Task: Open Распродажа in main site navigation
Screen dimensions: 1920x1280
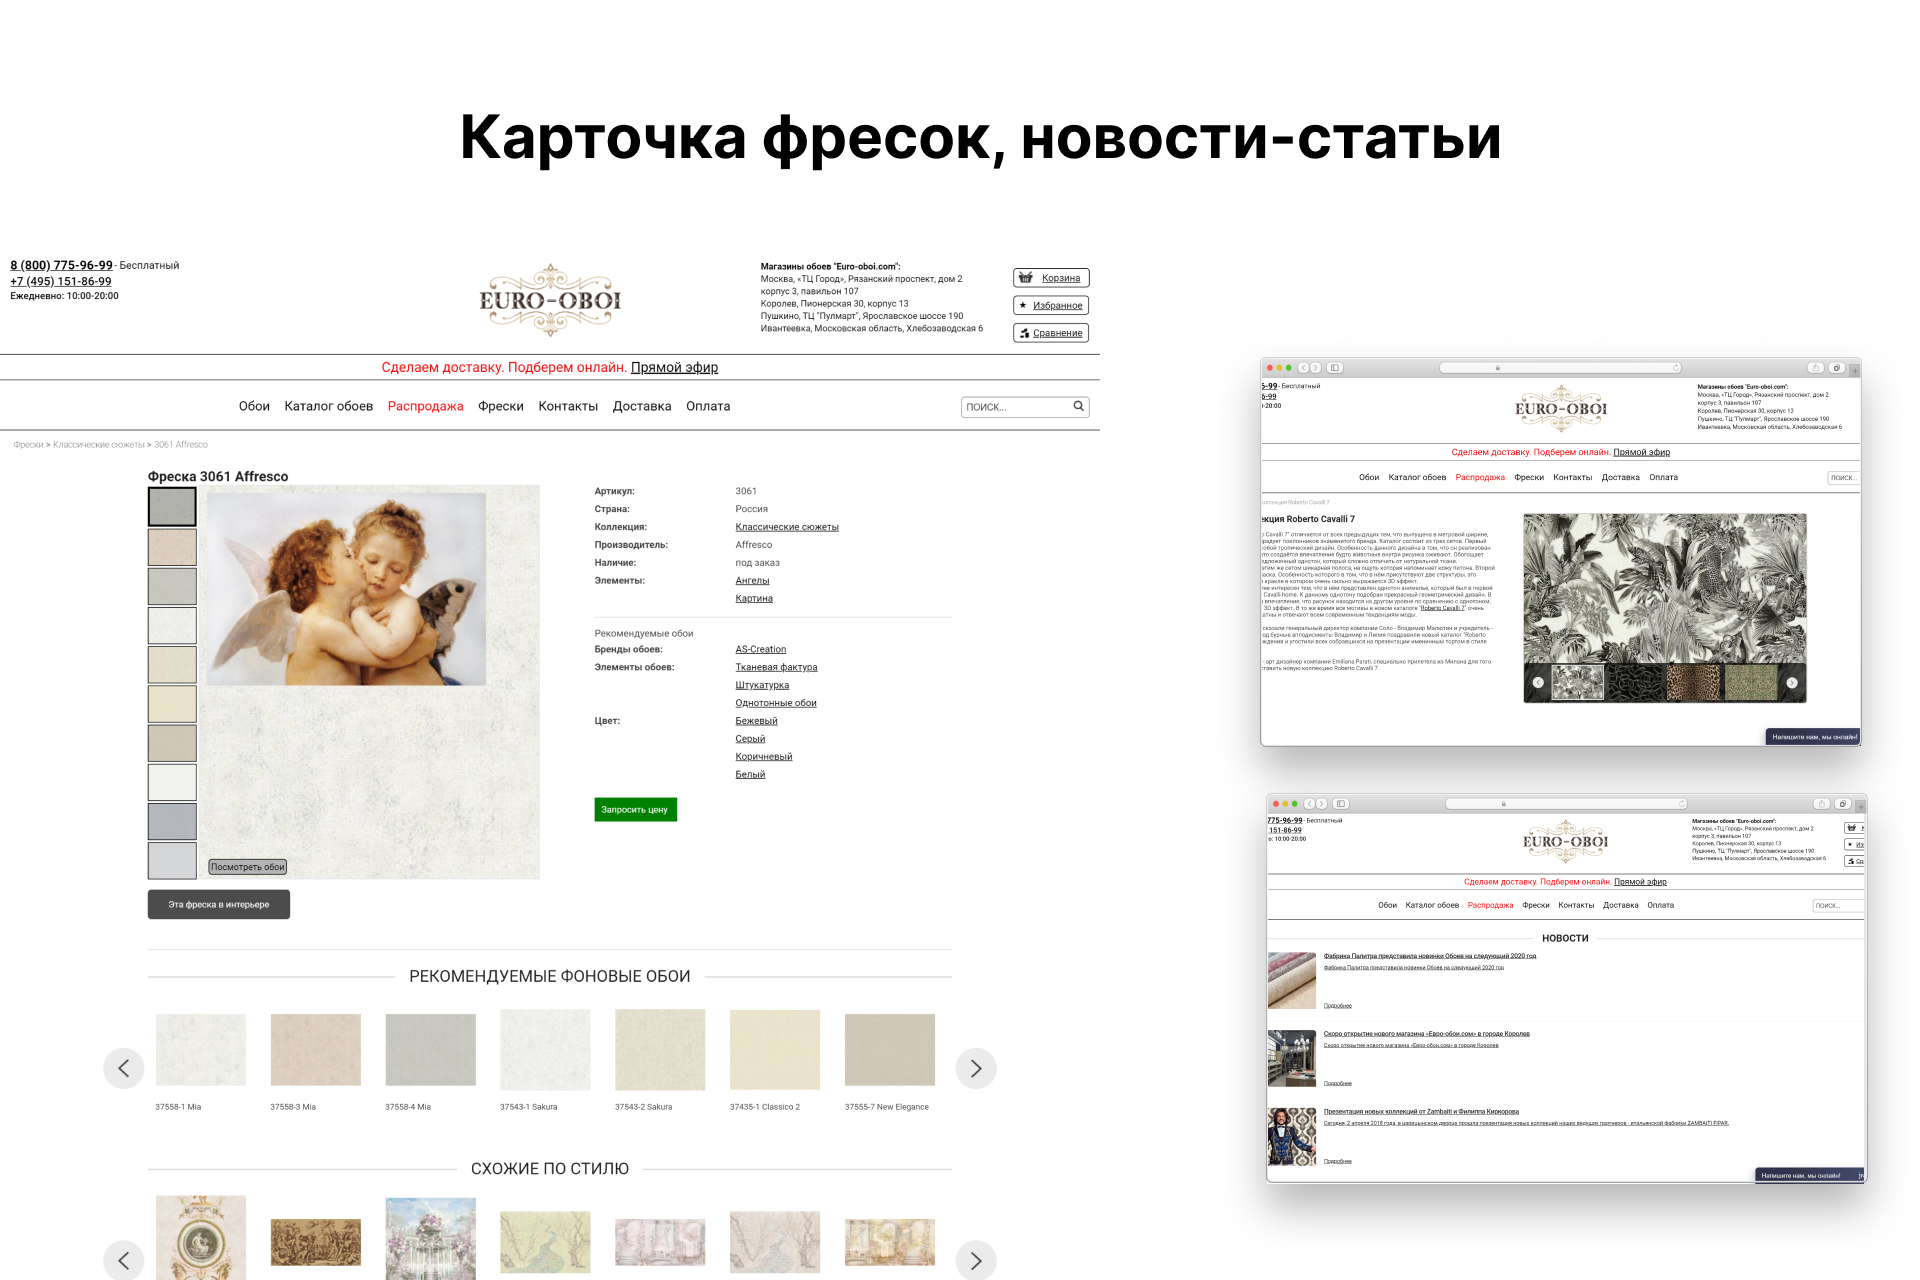Action: pos(425,406)
